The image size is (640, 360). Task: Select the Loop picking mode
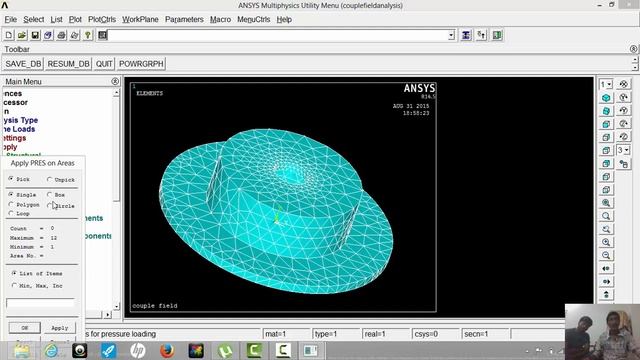point(11,213)
